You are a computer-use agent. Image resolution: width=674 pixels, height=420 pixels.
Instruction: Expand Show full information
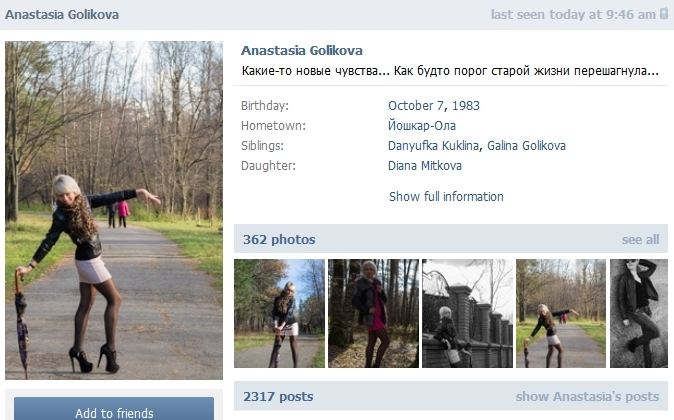click(x=446, y=196)
